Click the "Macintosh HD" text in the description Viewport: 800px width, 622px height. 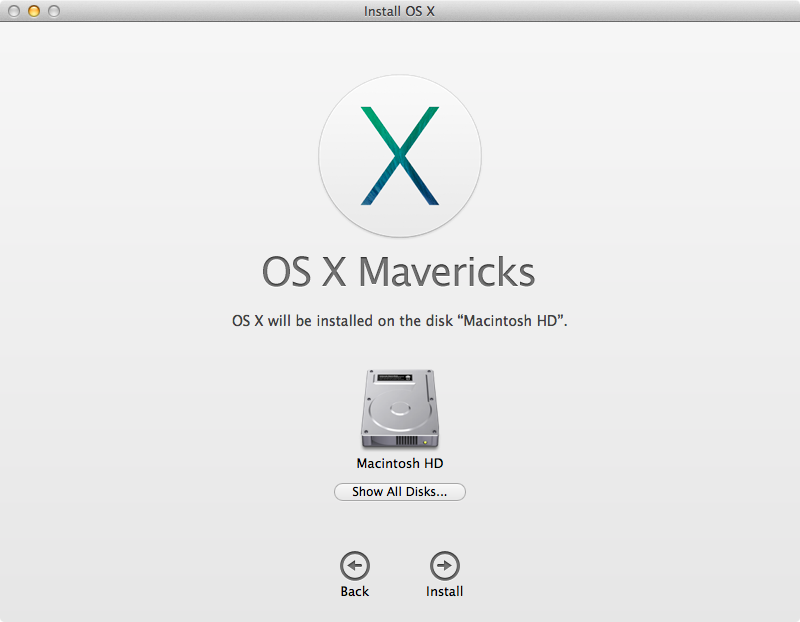(508, 321)
